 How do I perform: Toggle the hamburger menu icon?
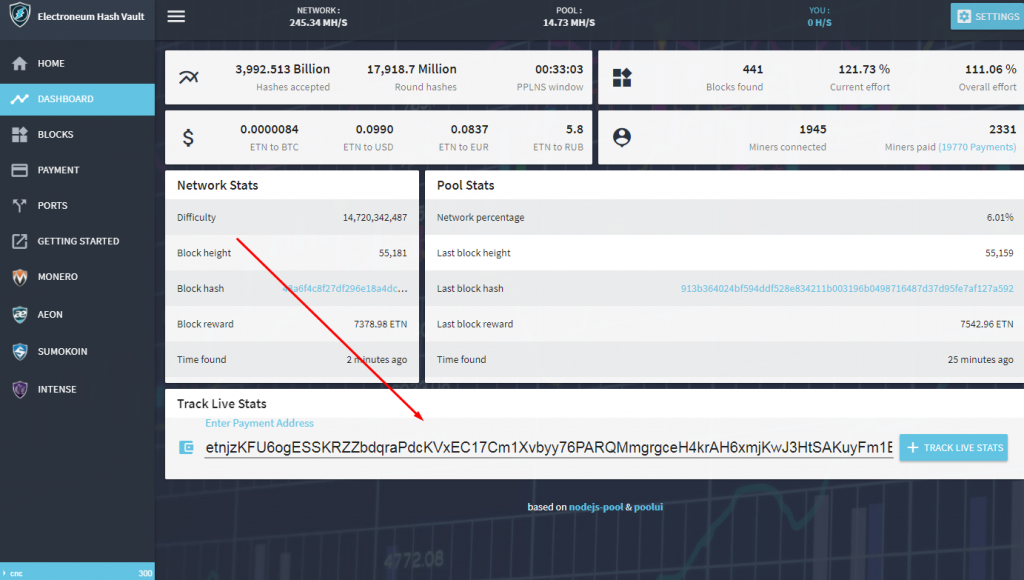click(x=176, y=16)
